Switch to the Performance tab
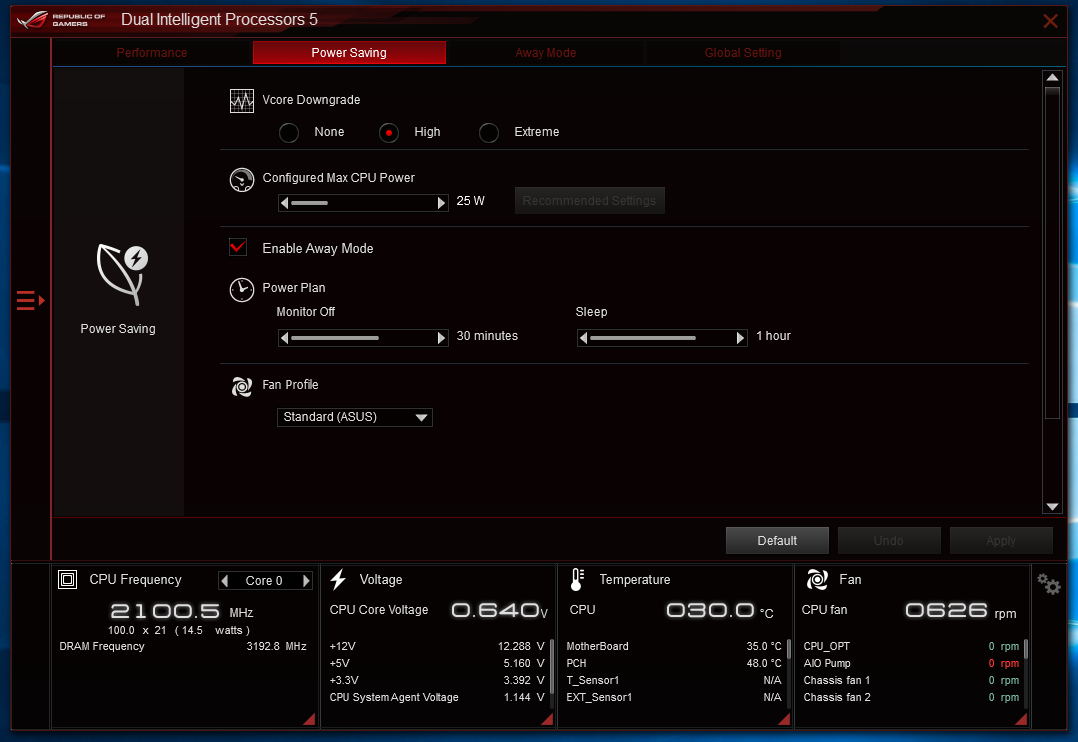The image size is (1078, 742). tap(151, 53)
